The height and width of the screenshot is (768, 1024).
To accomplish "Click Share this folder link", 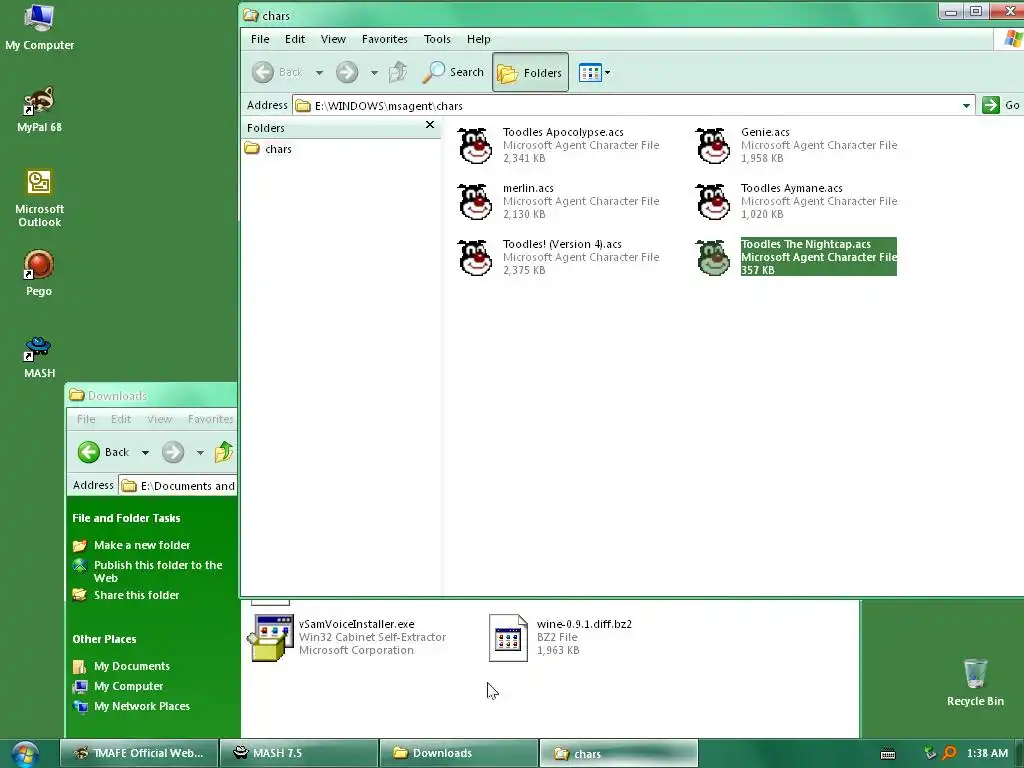I will 136,595.
